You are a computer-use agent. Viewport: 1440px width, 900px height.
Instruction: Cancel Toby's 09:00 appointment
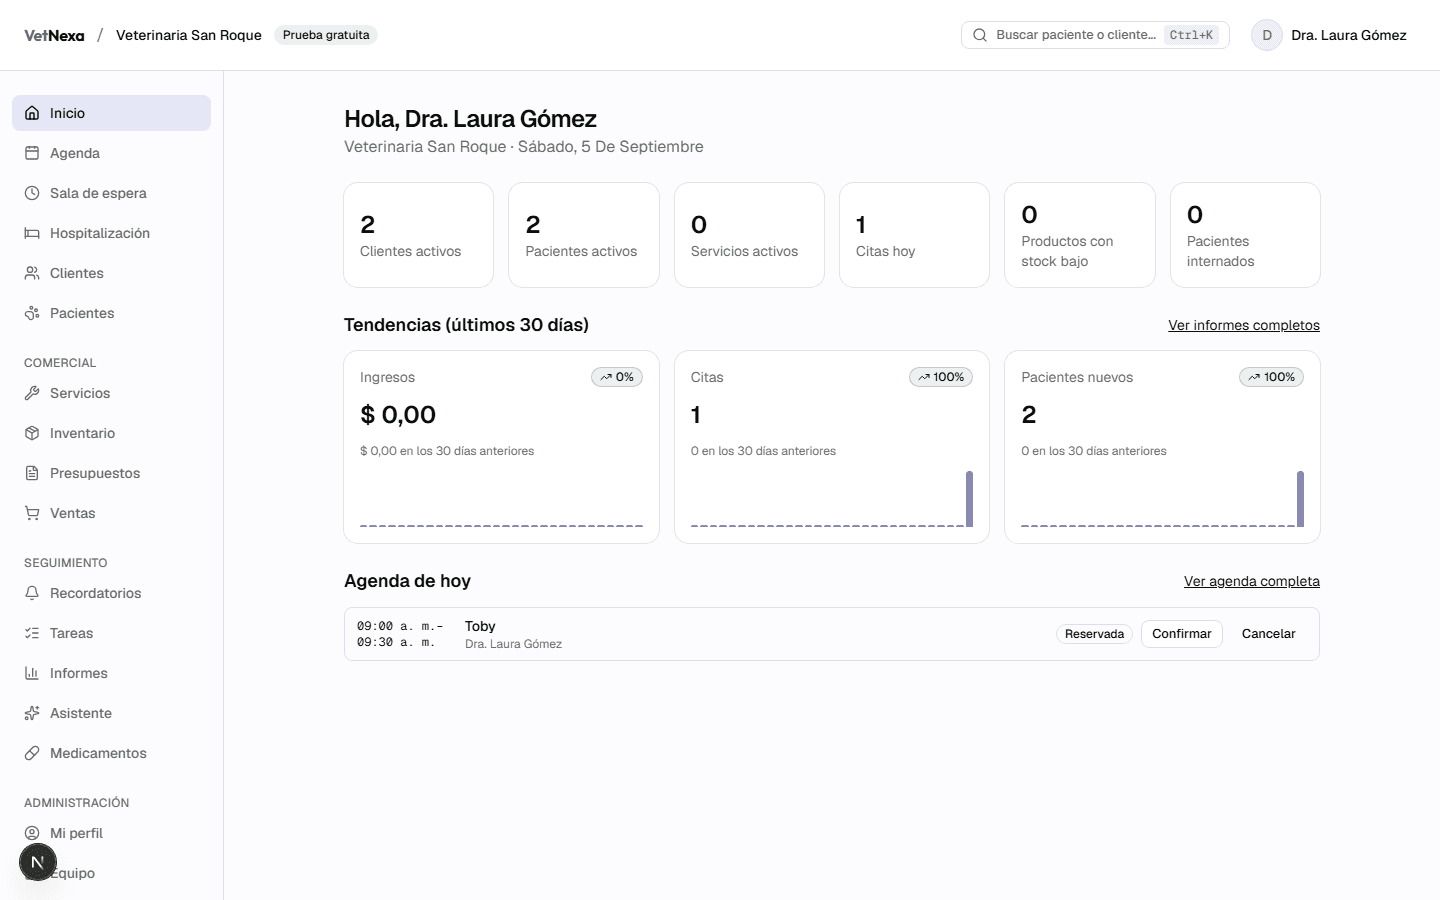click(x=1268, y=634)
